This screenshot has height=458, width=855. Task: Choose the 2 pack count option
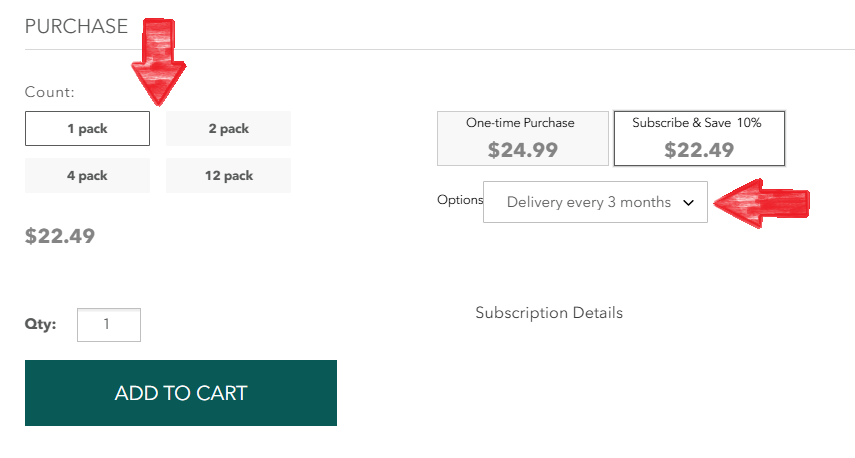tap(228, 129)
